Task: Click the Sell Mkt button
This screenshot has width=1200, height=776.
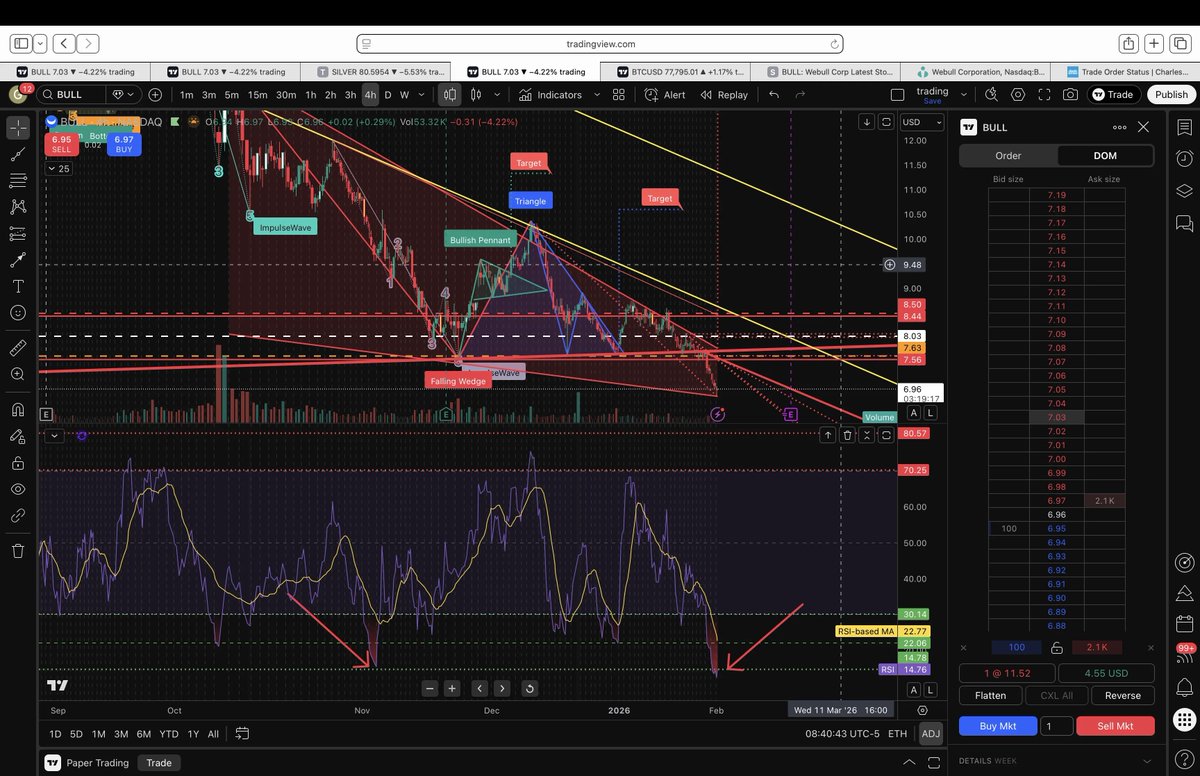Action: 1116,726
